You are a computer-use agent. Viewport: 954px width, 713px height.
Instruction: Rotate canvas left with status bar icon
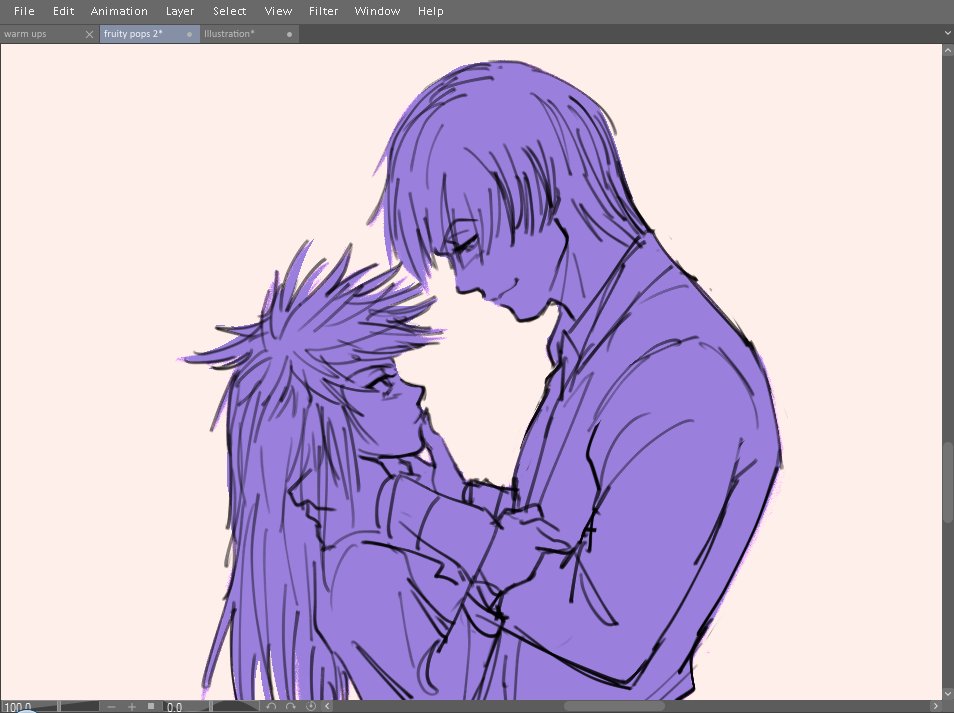pos(271,706)
